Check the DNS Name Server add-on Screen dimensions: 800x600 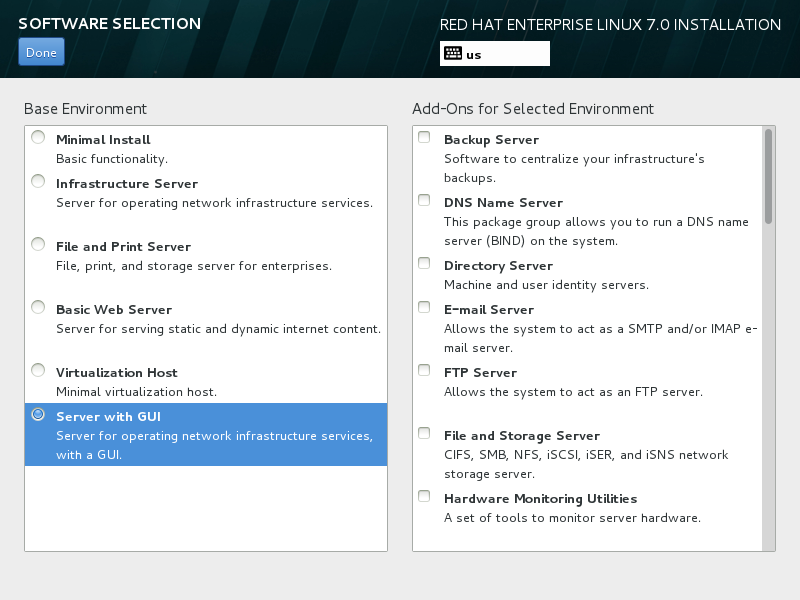[424, 201]
